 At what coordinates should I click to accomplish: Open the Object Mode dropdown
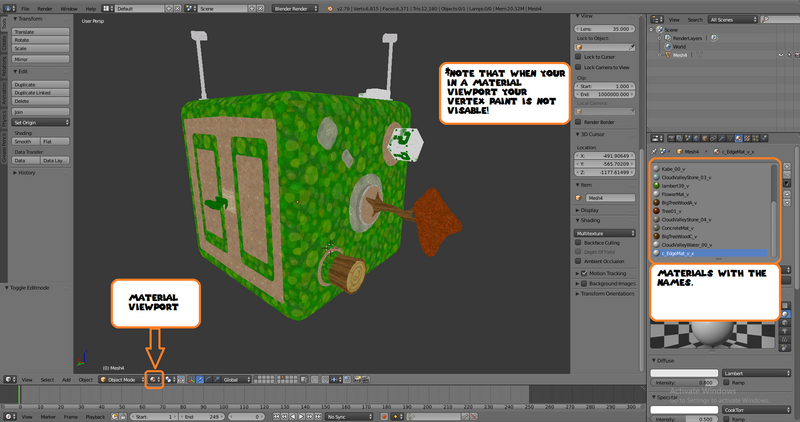tap(122, 380)
